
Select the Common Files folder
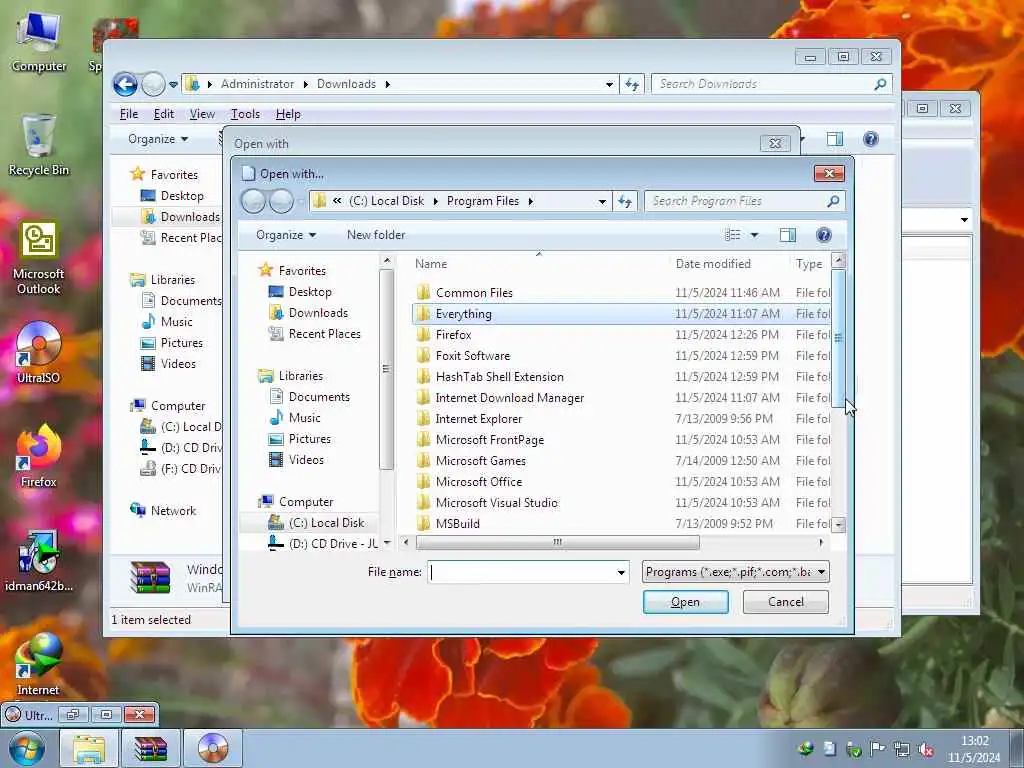pyautogui.click(x=474, y=293)
